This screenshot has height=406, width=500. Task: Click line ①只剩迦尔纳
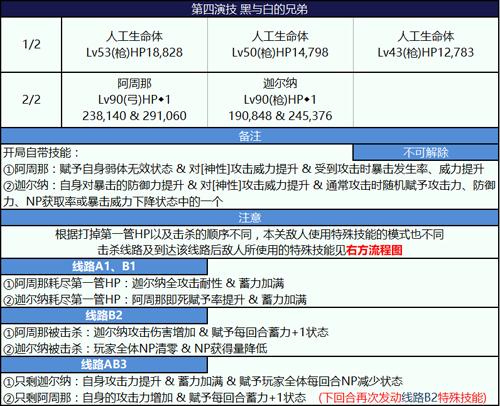tap(203, 381)
